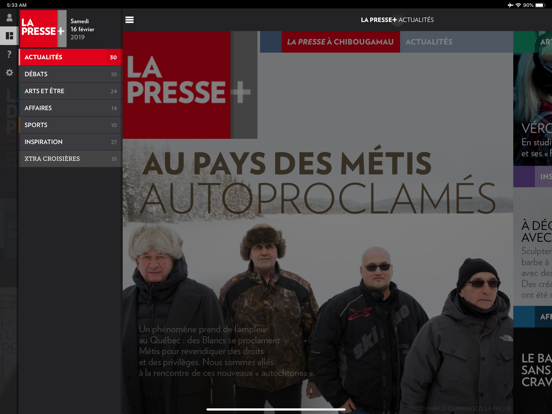Toggle the hamburger menu icon
Image resolution: width=552 pixels, height=414 pixels.
[129, 20]
